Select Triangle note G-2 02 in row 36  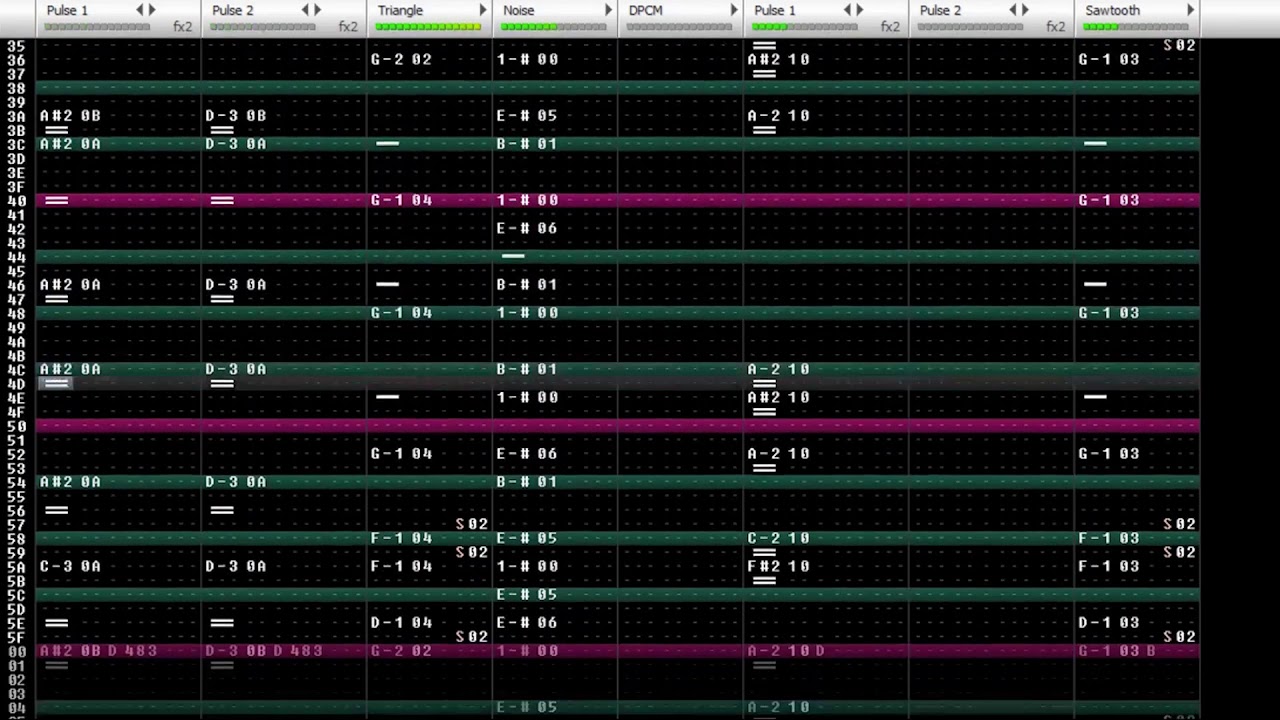point(401,59)
